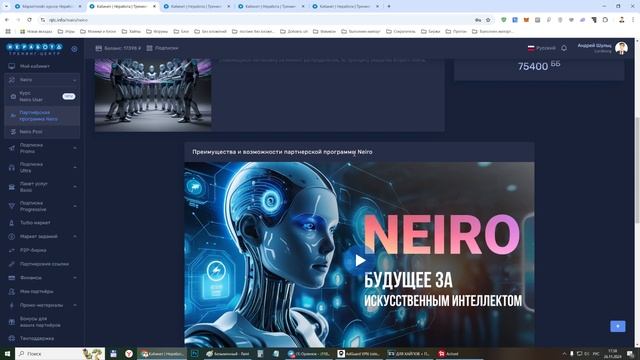Open the Сокрологи bookmarks folder
The image size is (640, 360).
[x=401, y=31]
